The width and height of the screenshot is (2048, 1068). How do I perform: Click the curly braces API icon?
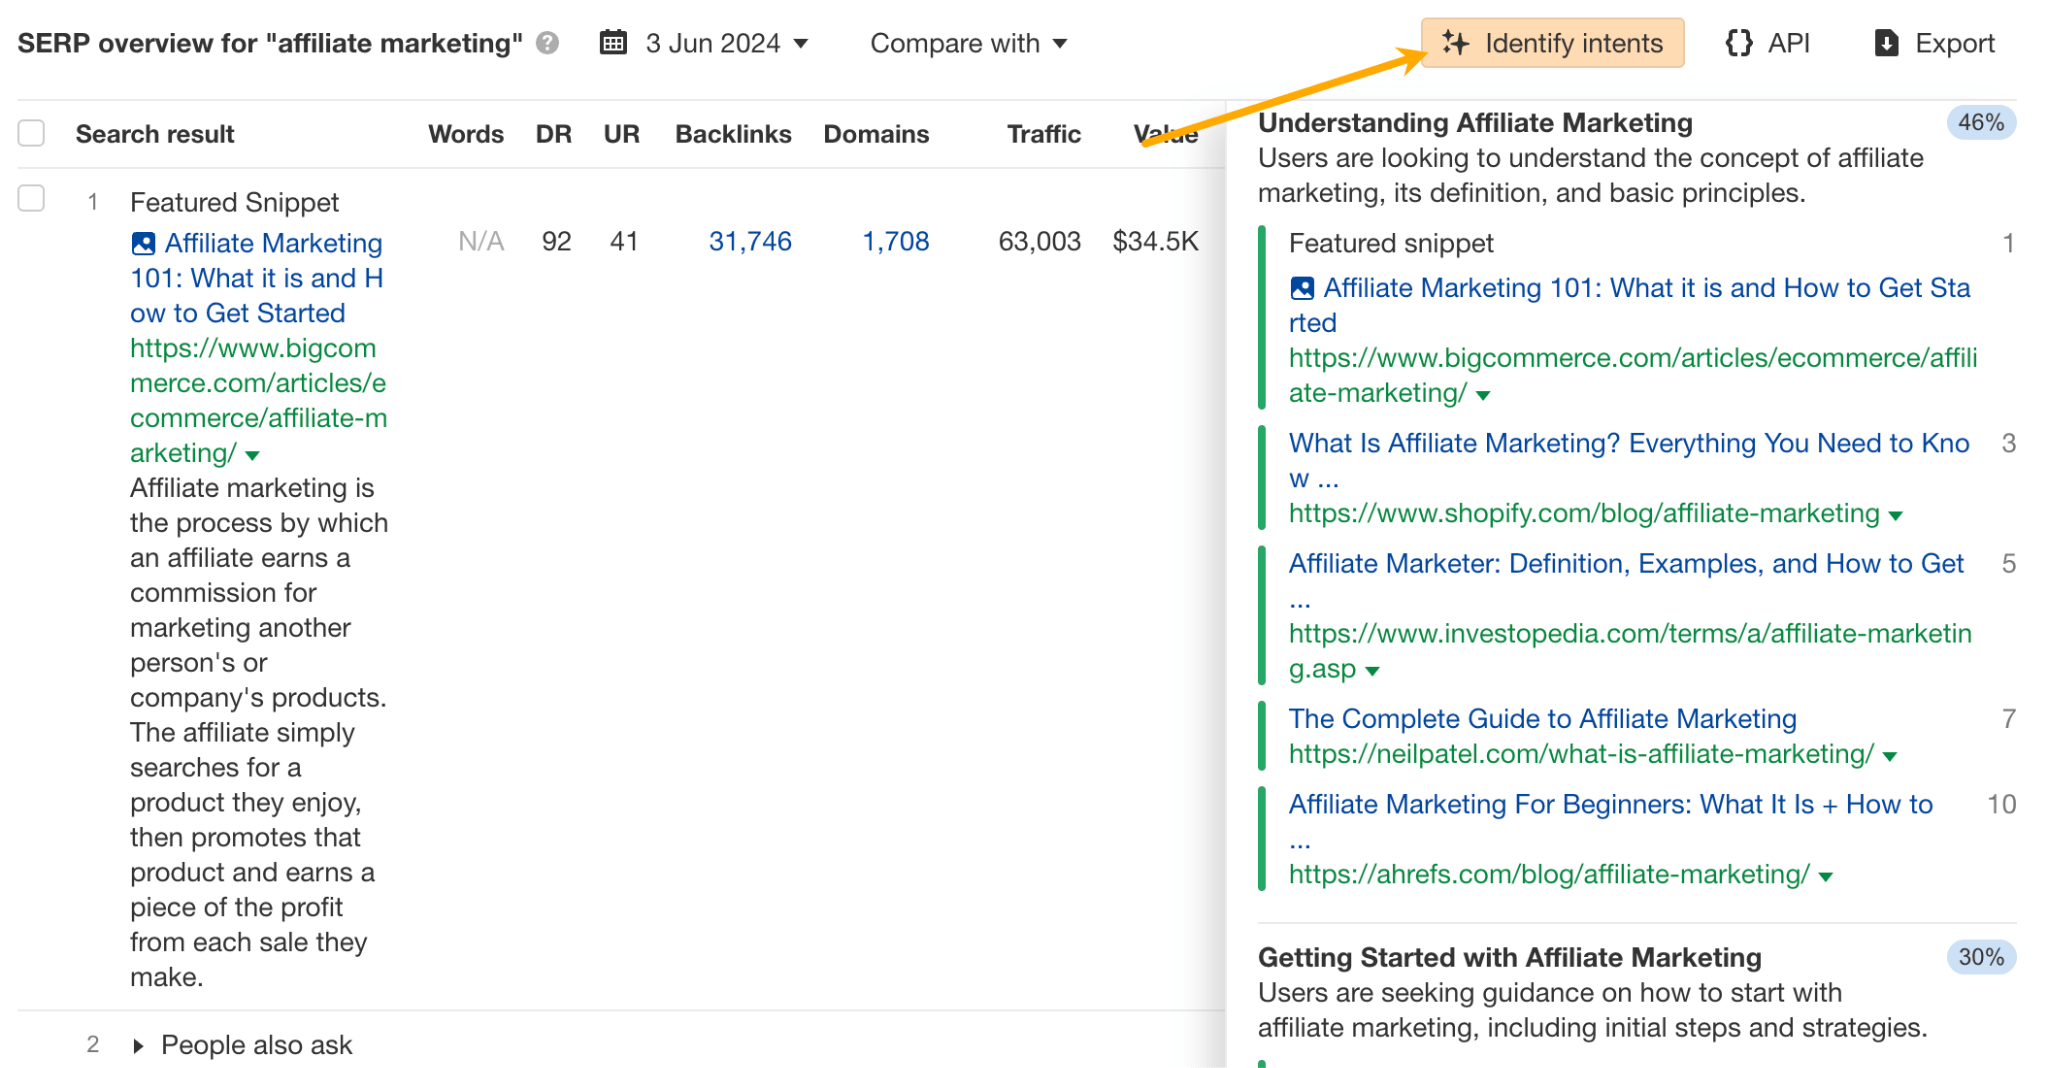1740,42
